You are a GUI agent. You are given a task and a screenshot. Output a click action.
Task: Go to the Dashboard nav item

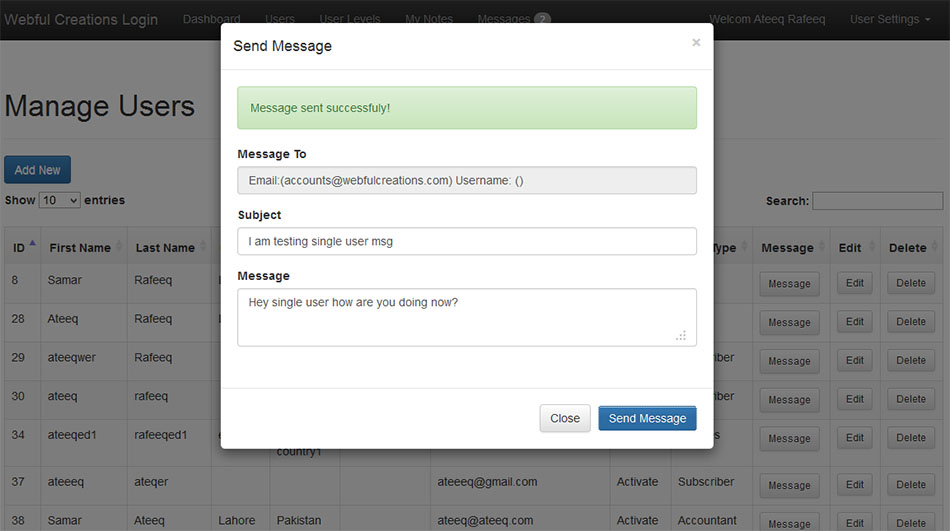click(x=211, y=19)
